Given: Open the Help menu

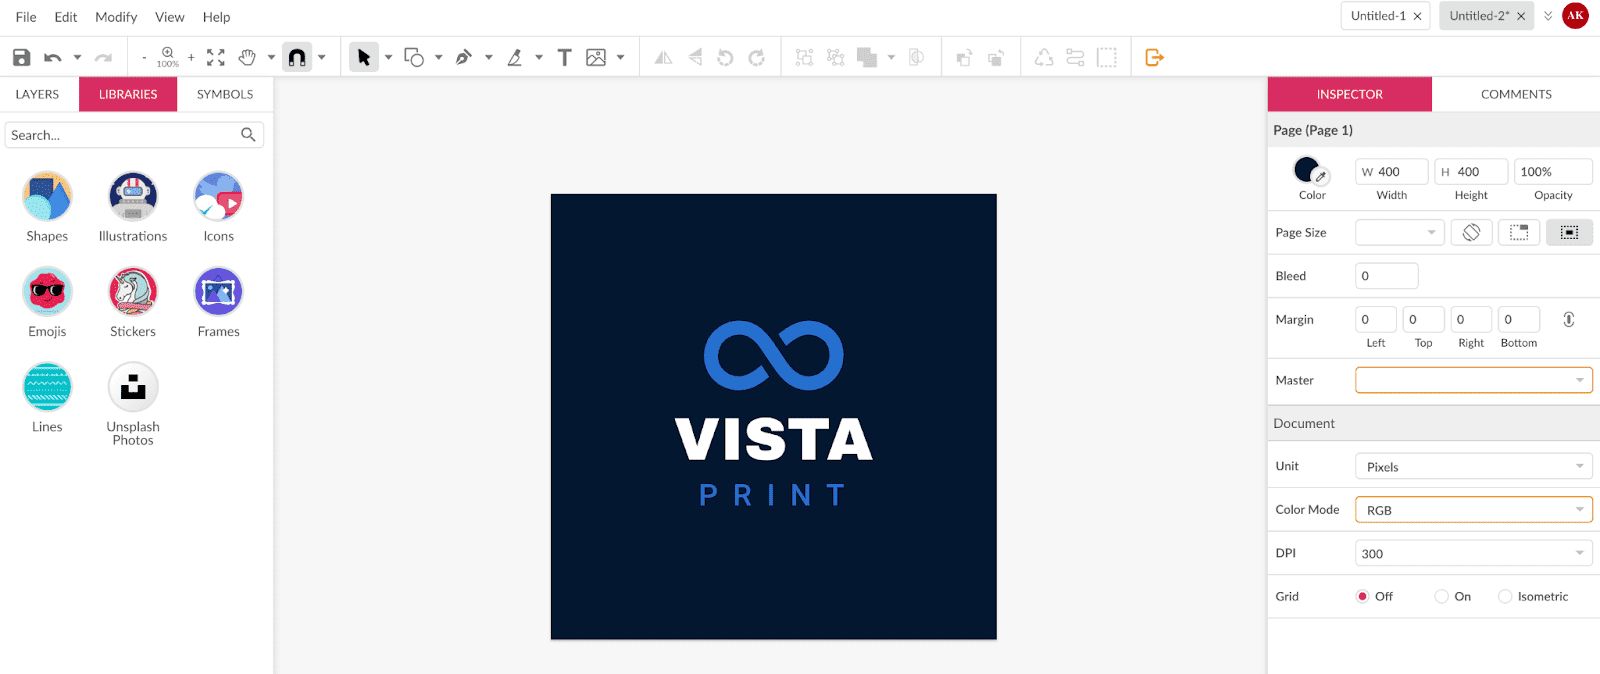Looking at the screenshot, I should pyautogui.click(x=216, y=17).
